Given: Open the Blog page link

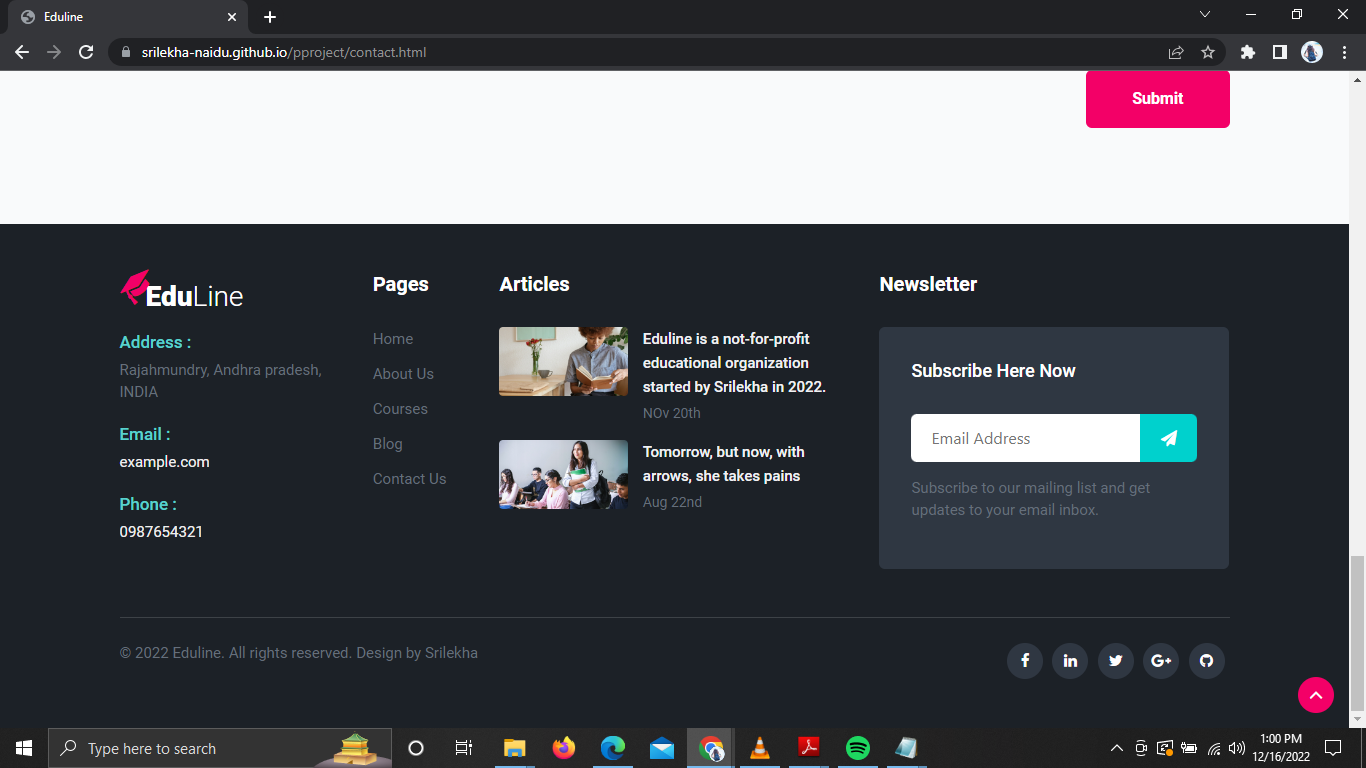Looking at the screenshot, I should (387, 443).
